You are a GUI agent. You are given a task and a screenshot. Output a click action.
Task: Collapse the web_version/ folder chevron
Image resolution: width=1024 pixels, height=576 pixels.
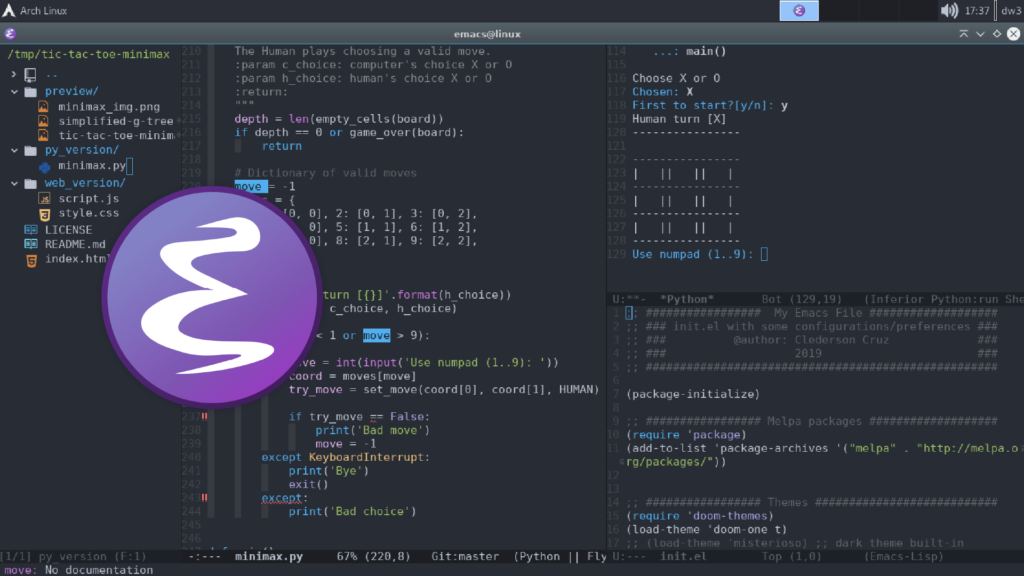pyautogui.click(x=14, y=184)
